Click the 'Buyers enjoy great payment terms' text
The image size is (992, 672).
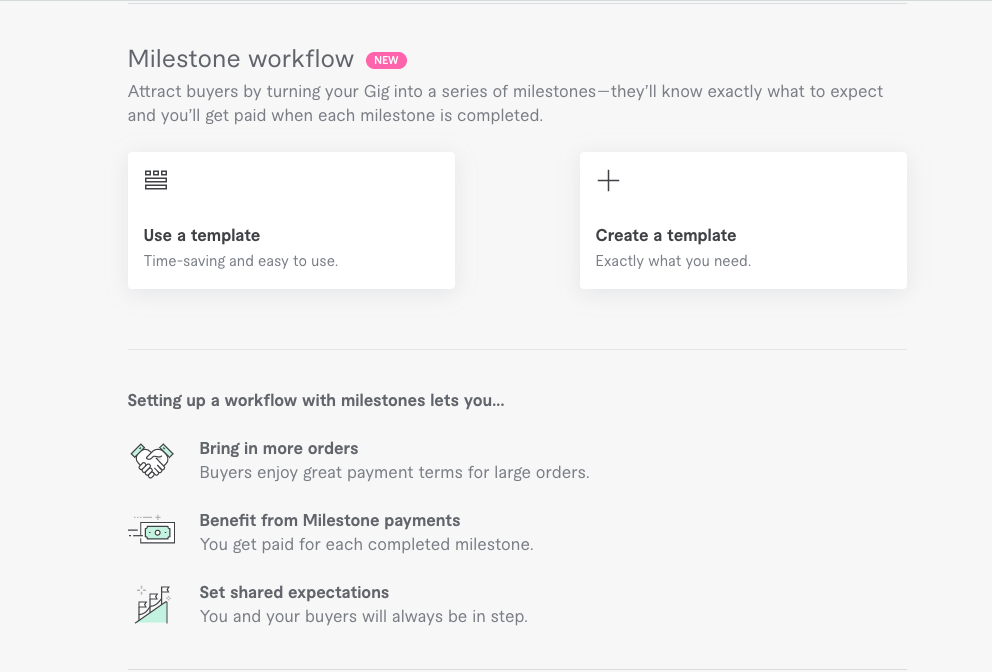click(x=394, y=472)
